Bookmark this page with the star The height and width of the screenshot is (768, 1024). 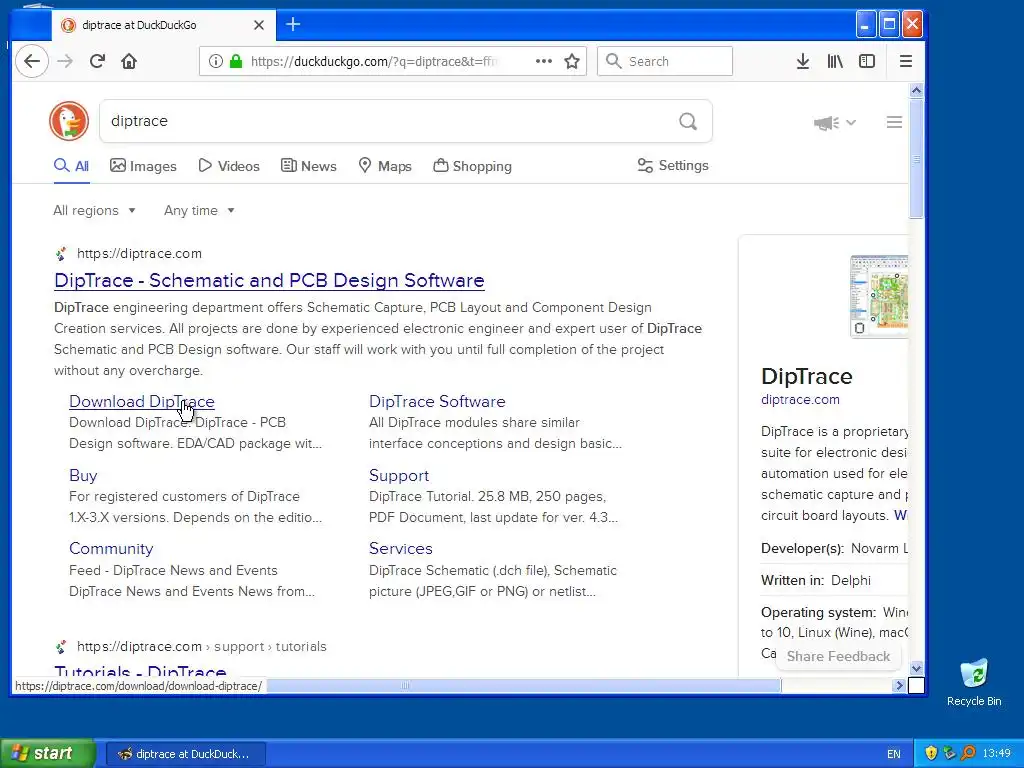[572, 61]
